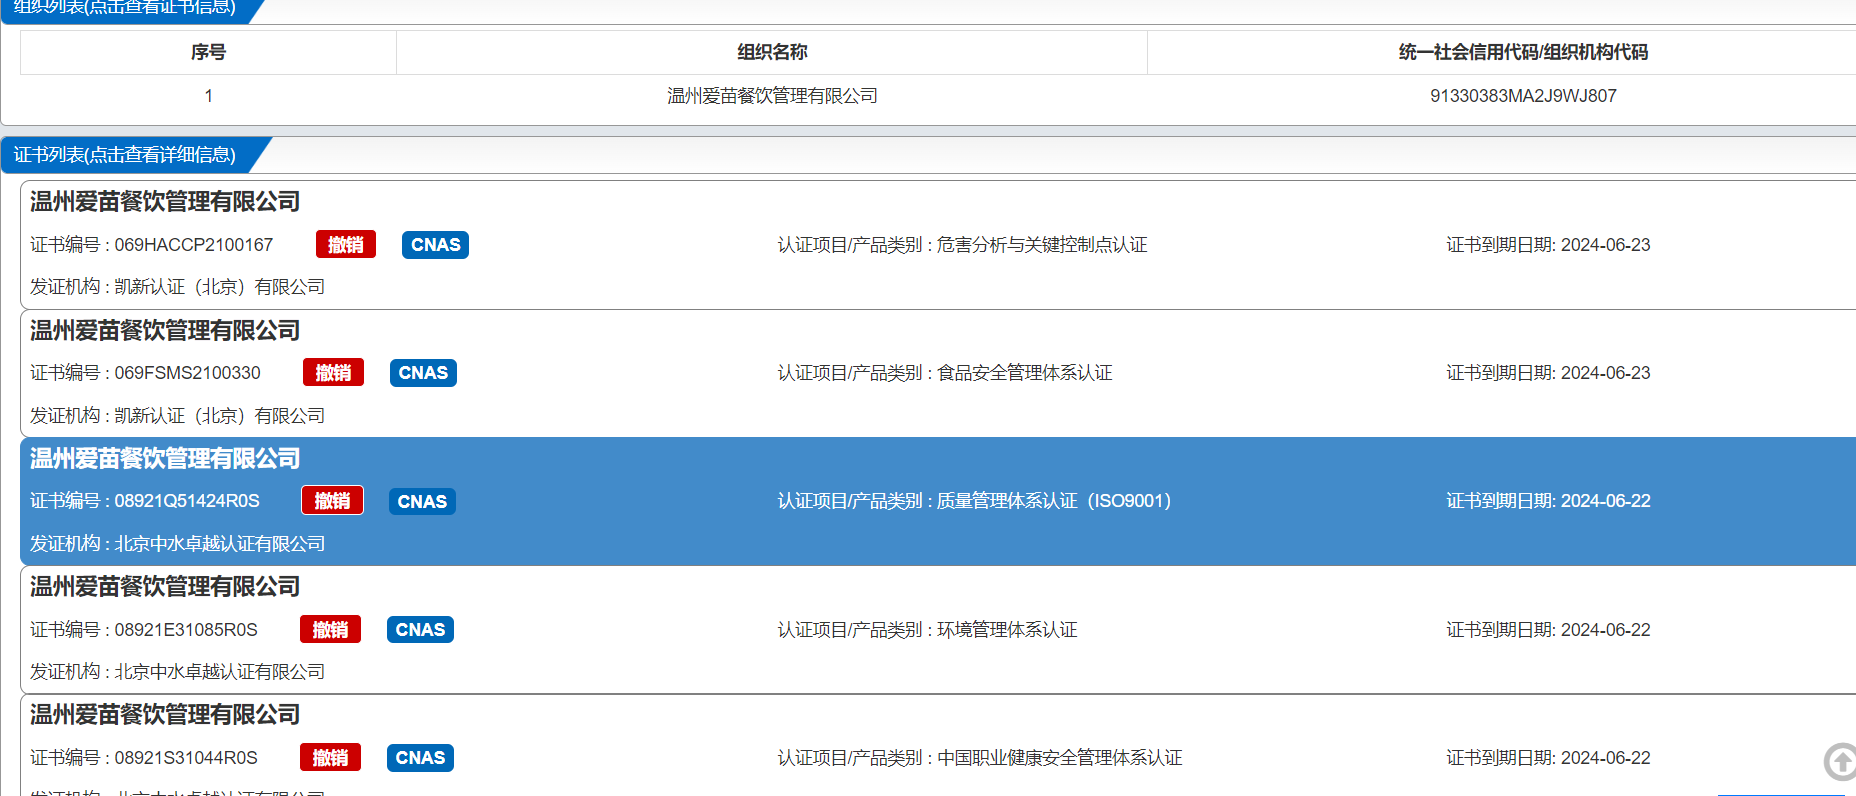The image size is (1856, 796).
Task: Click the 统一社会信用代码/组织机构代码 column header
Action: 1523,52
